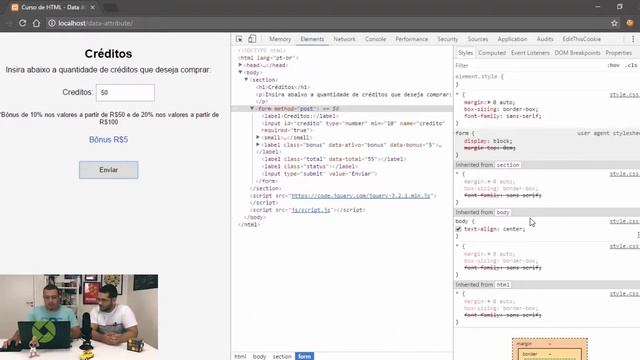Switch to the Application panel
The width and height of the screenshot is (640, 360).
(512, 39)
